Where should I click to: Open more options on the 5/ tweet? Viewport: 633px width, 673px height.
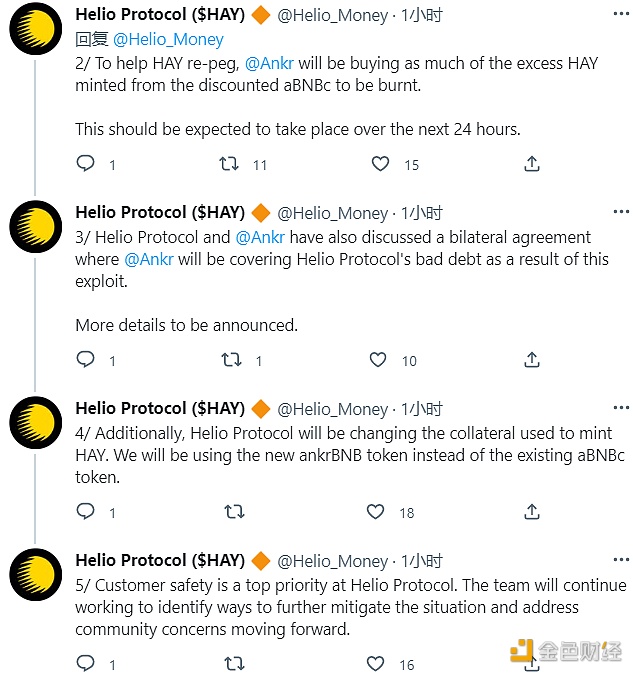(621, 560)
